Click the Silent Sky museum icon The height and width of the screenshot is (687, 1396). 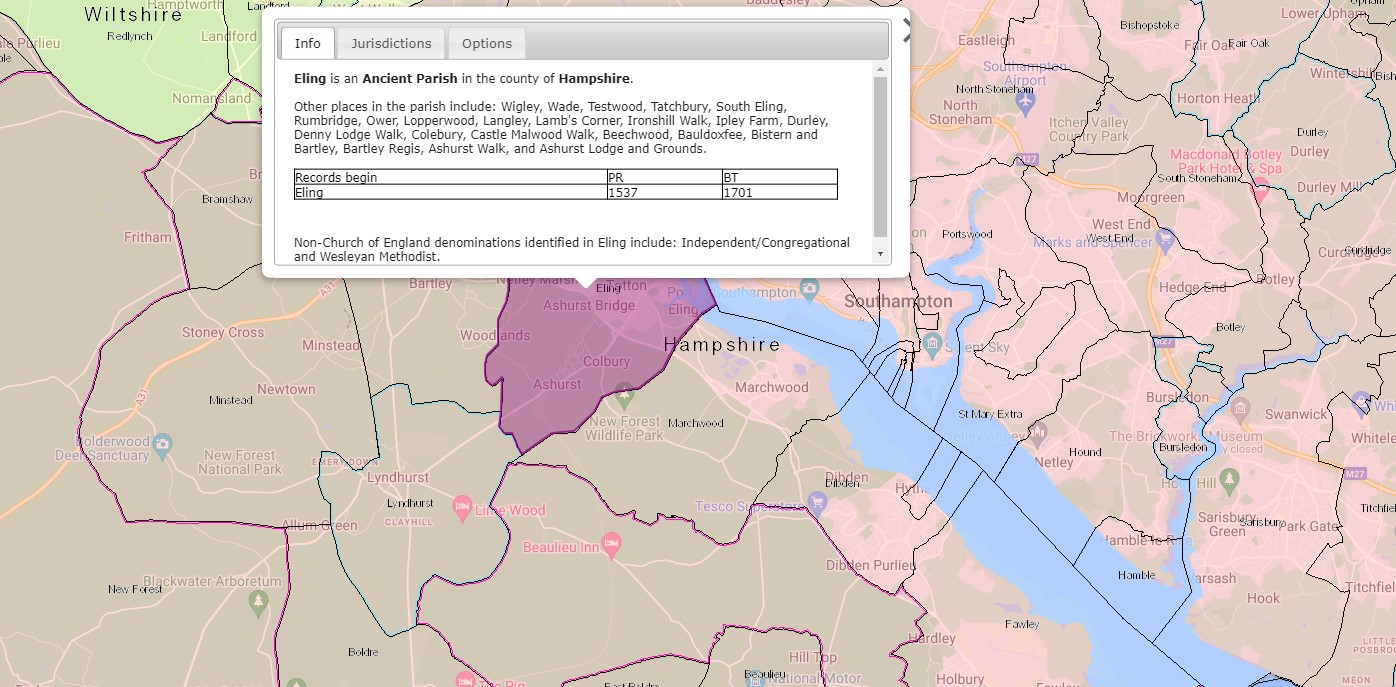point(932,345)
